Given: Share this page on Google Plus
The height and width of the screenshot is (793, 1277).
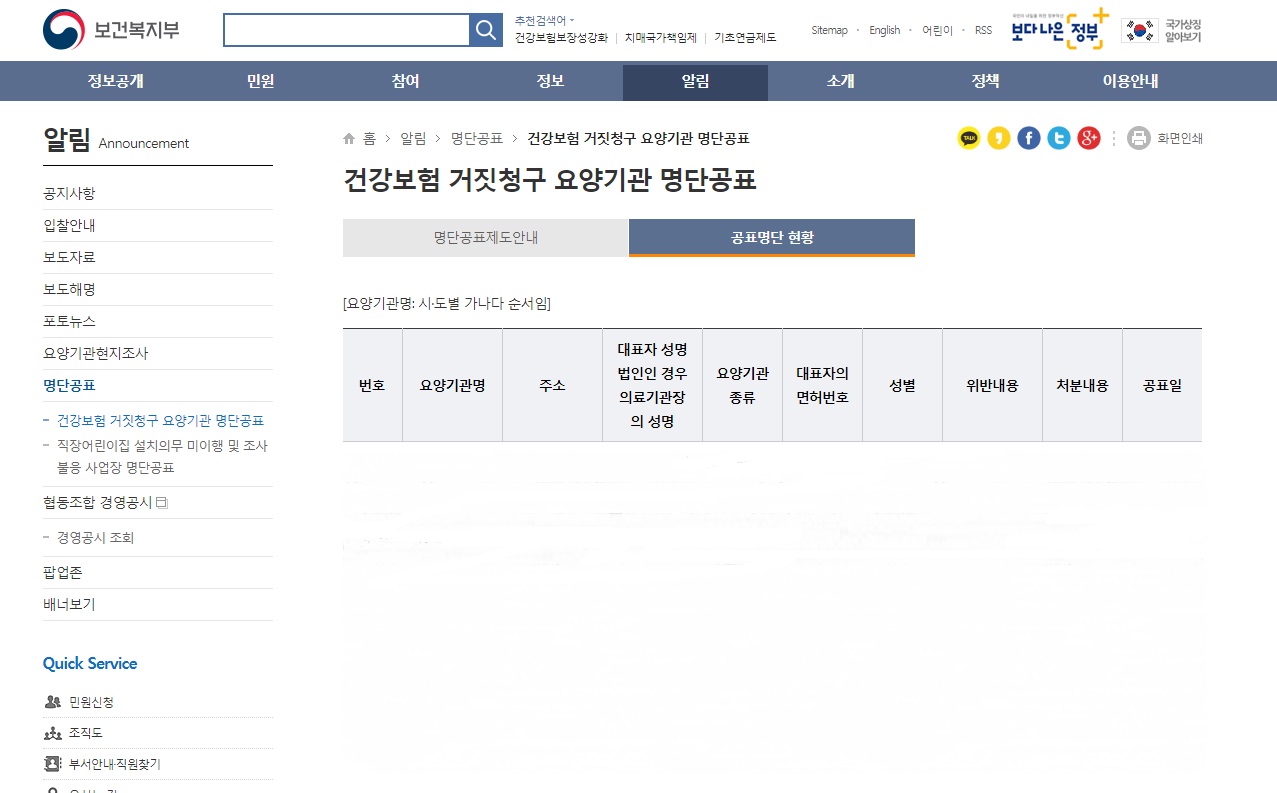Looking at the screenshot, I should click(x=1089, y=138).
